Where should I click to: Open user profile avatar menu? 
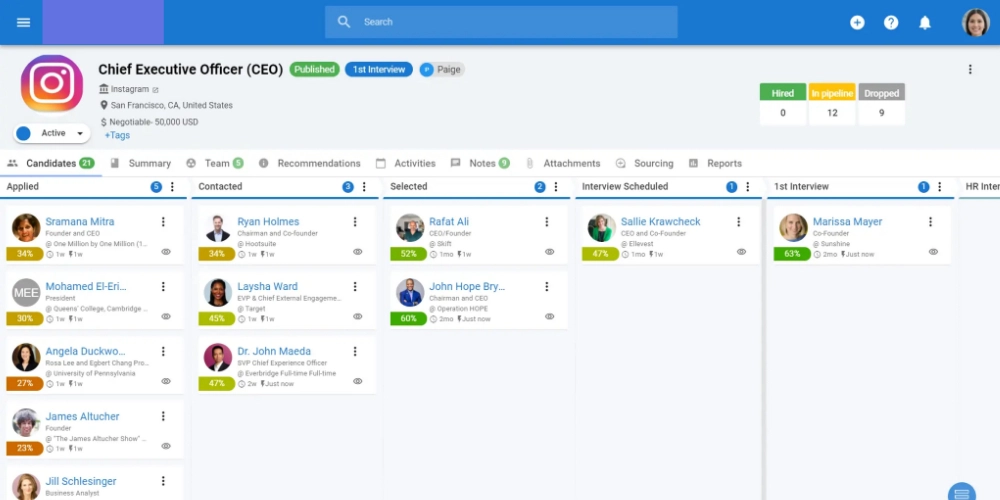click(975, 22)
